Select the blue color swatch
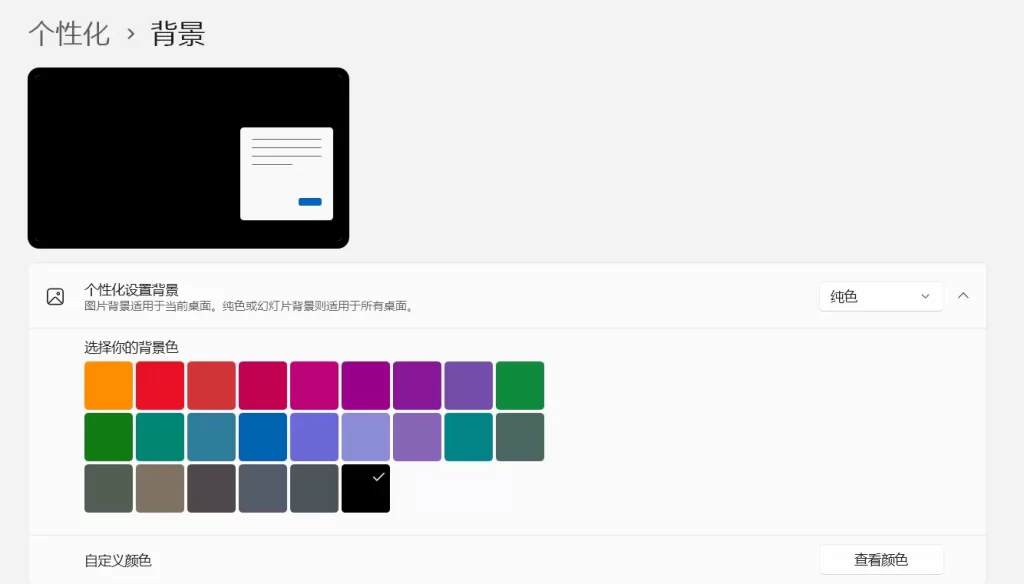This screenshot has height=584, width=1024. pyautogui.click(x=263, y=436)
